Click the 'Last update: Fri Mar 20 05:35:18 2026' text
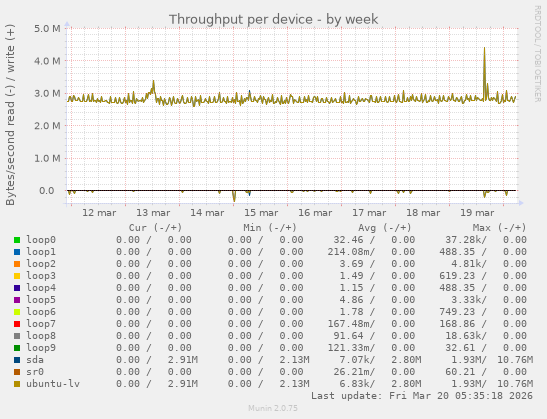 tap(422, 396)
